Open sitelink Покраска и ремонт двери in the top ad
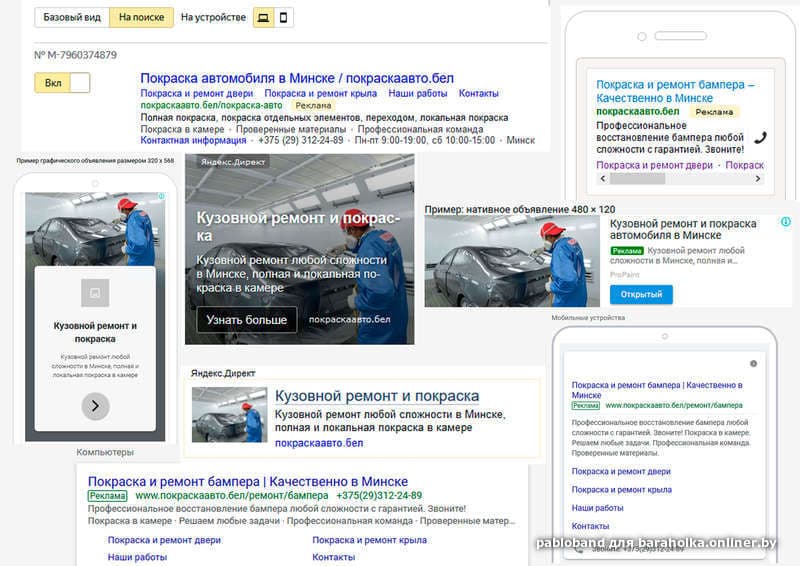This screenshot has height=566, width=800. (196, 93)
